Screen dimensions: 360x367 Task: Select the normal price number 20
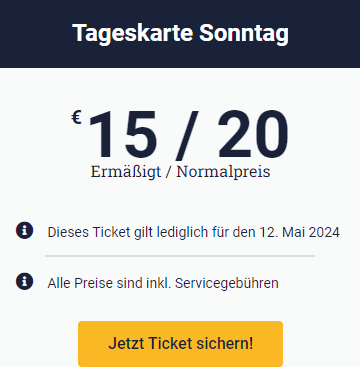click(253, 135)
